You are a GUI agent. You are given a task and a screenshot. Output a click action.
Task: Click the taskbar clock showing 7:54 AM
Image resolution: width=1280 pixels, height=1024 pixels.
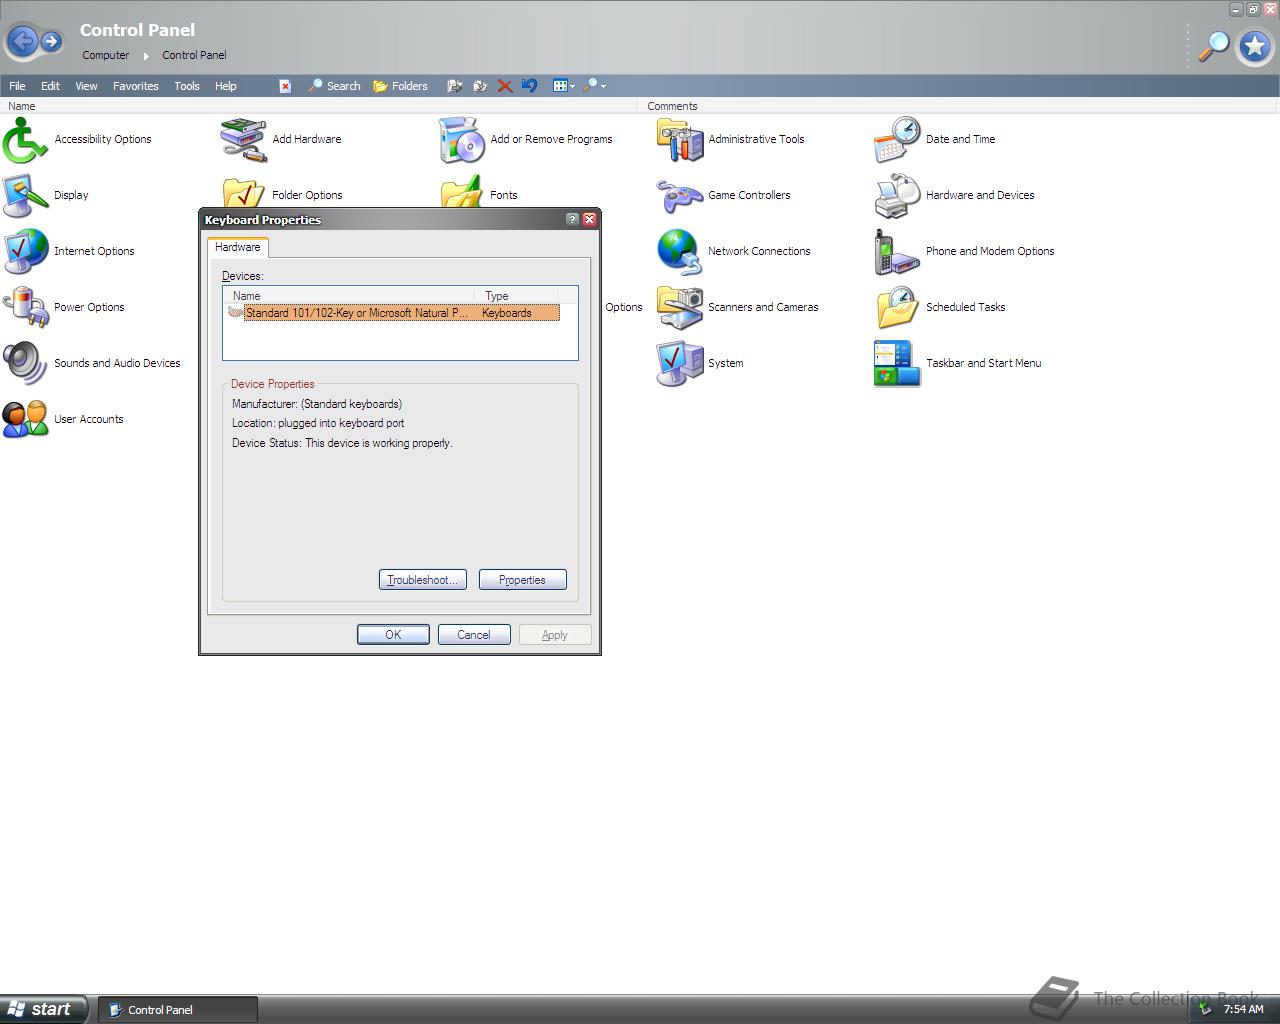[1243, 1009]
